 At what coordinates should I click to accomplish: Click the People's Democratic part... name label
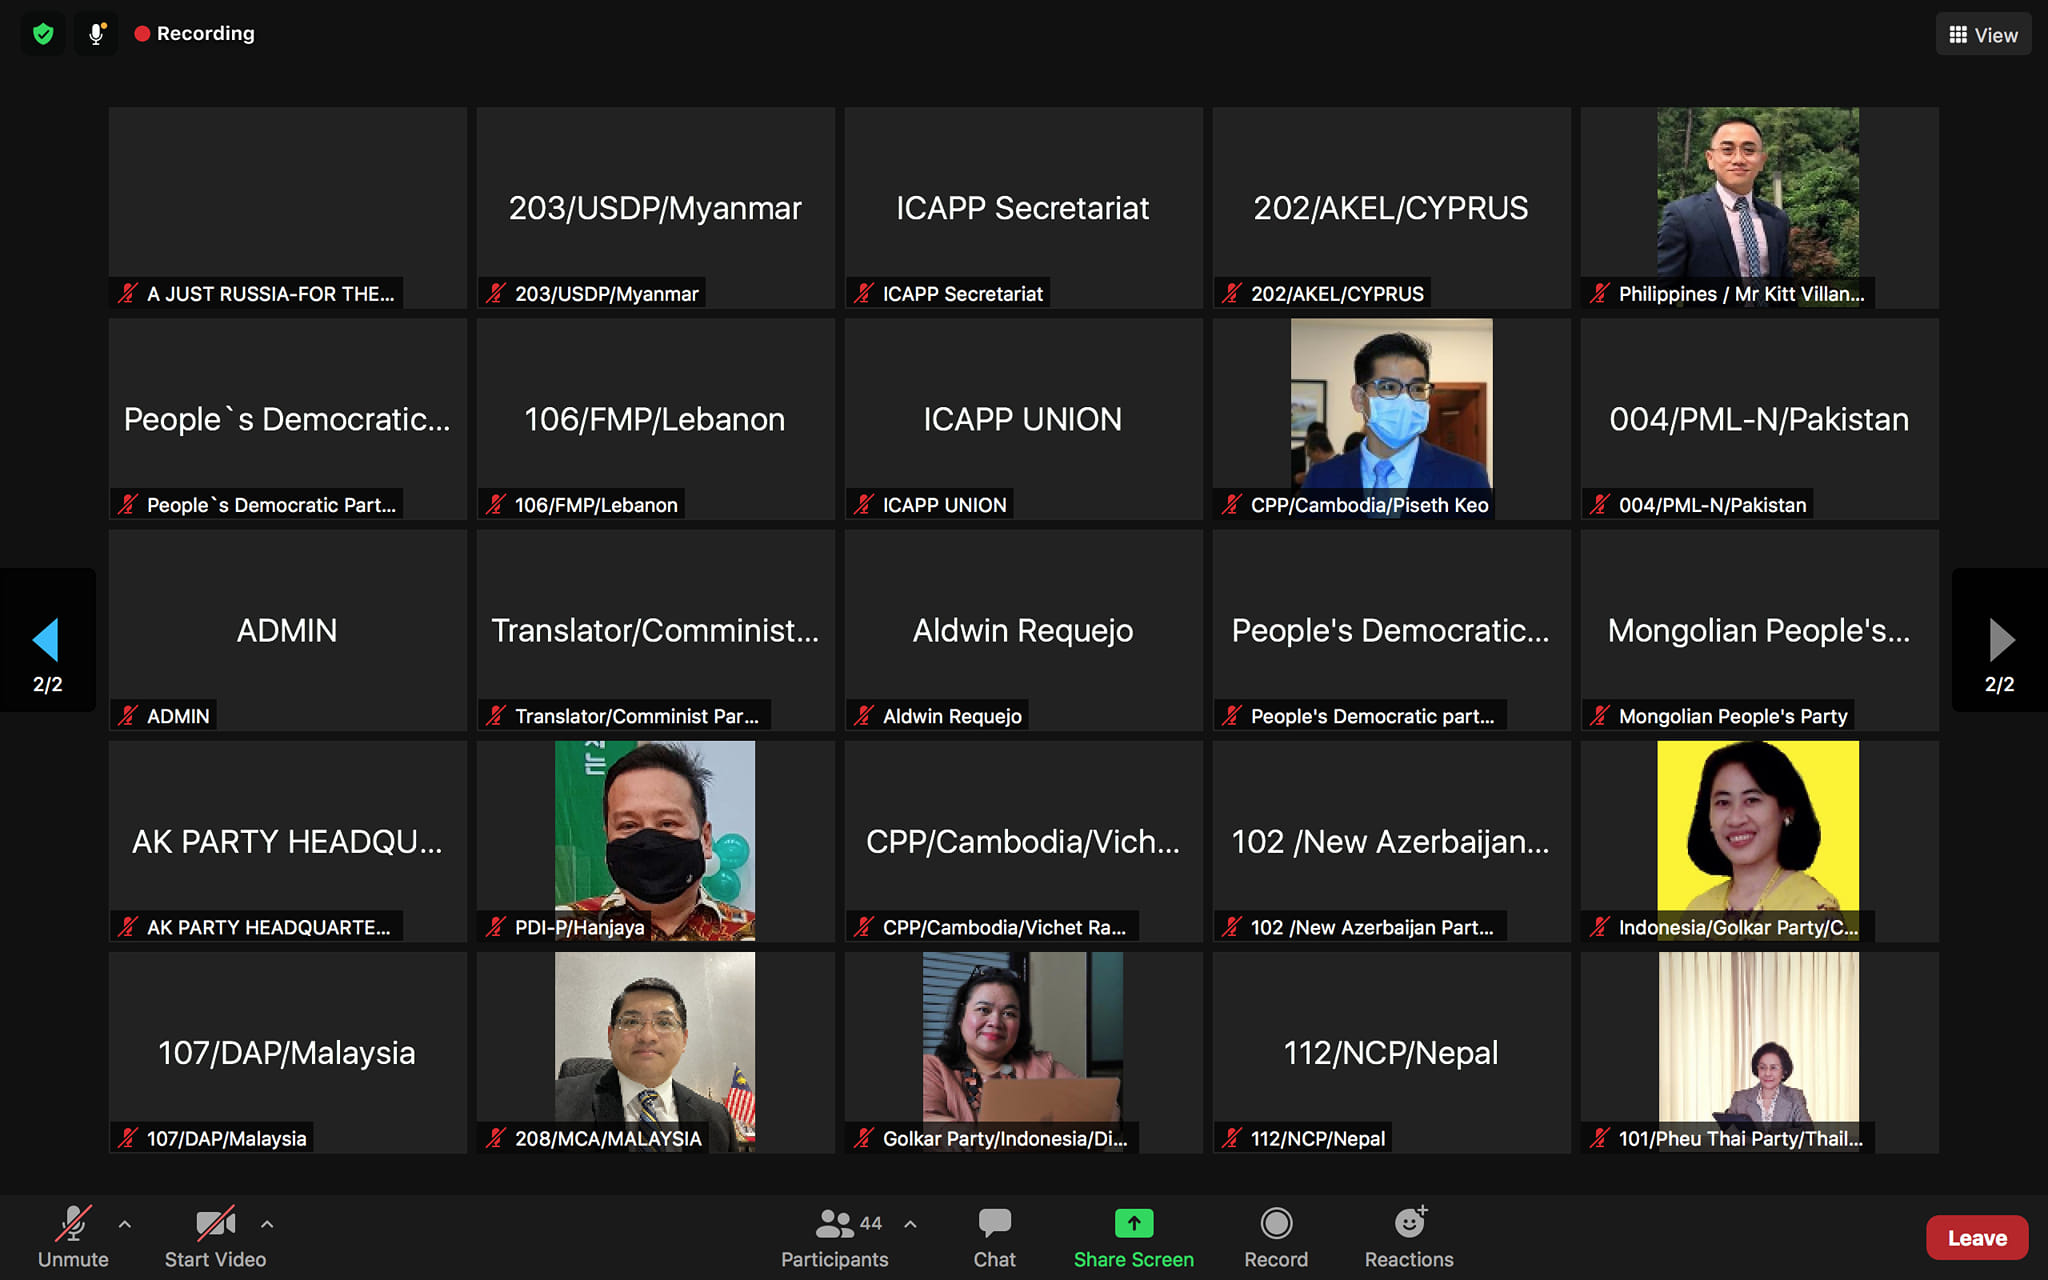pyautogui.click(x=1372, y=716)
